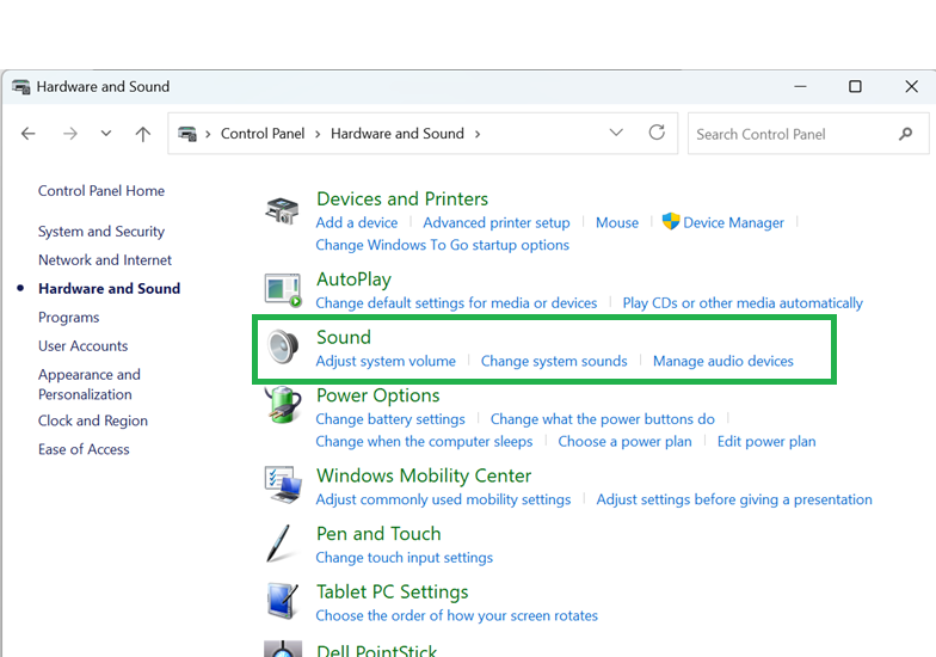The width and height of the screenshot is (936, 657).
Task: Open Device Manager link
Action: tap(733, 223)
